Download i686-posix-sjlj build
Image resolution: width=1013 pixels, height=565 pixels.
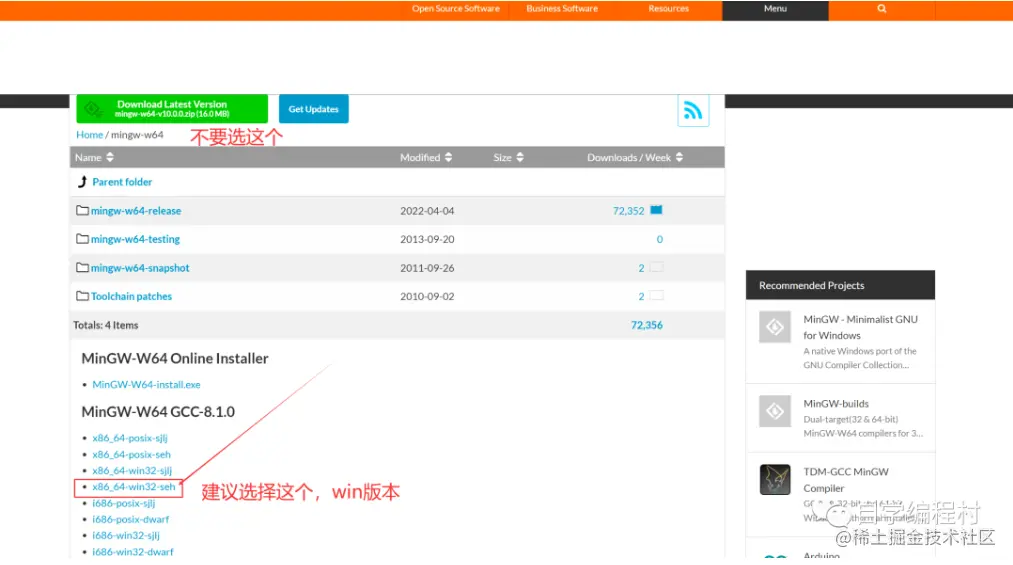tap(123, 503)
